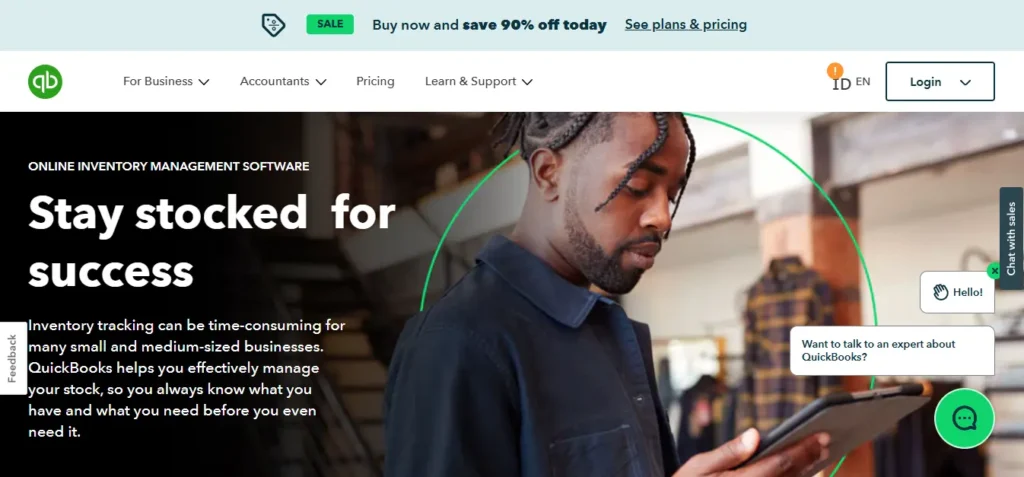The width and height of the screenshot is (1024, 477).
Task: Expand the For Business menu chevron
Action: pyautogui.click(x=204, y=82)
